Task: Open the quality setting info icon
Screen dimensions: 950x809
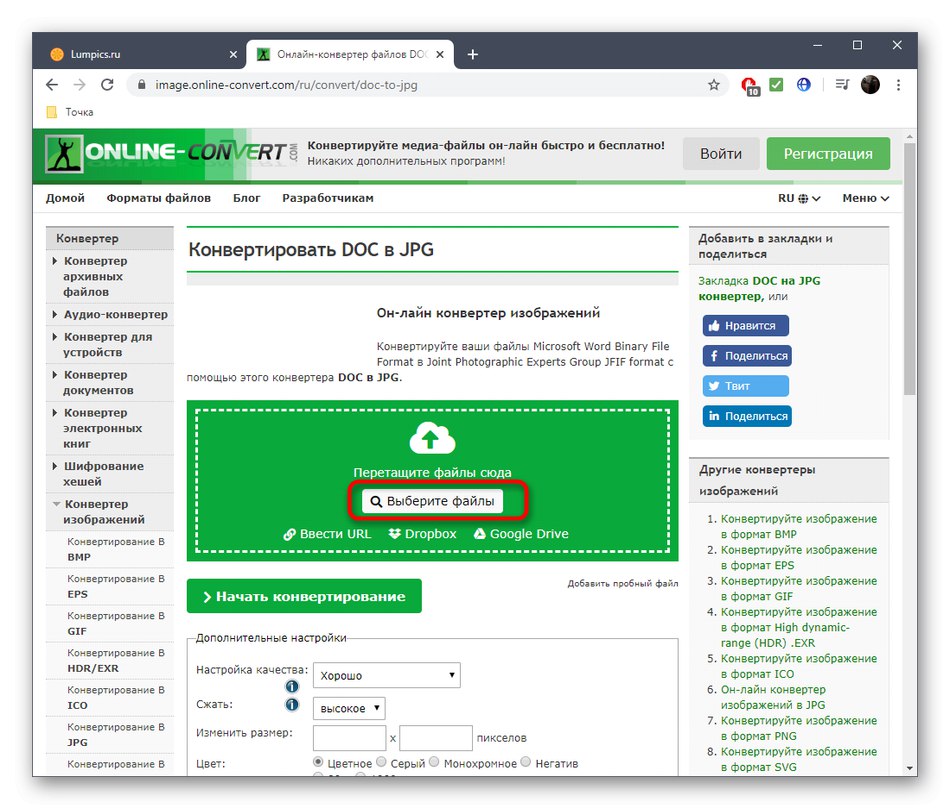Action: 293,686
